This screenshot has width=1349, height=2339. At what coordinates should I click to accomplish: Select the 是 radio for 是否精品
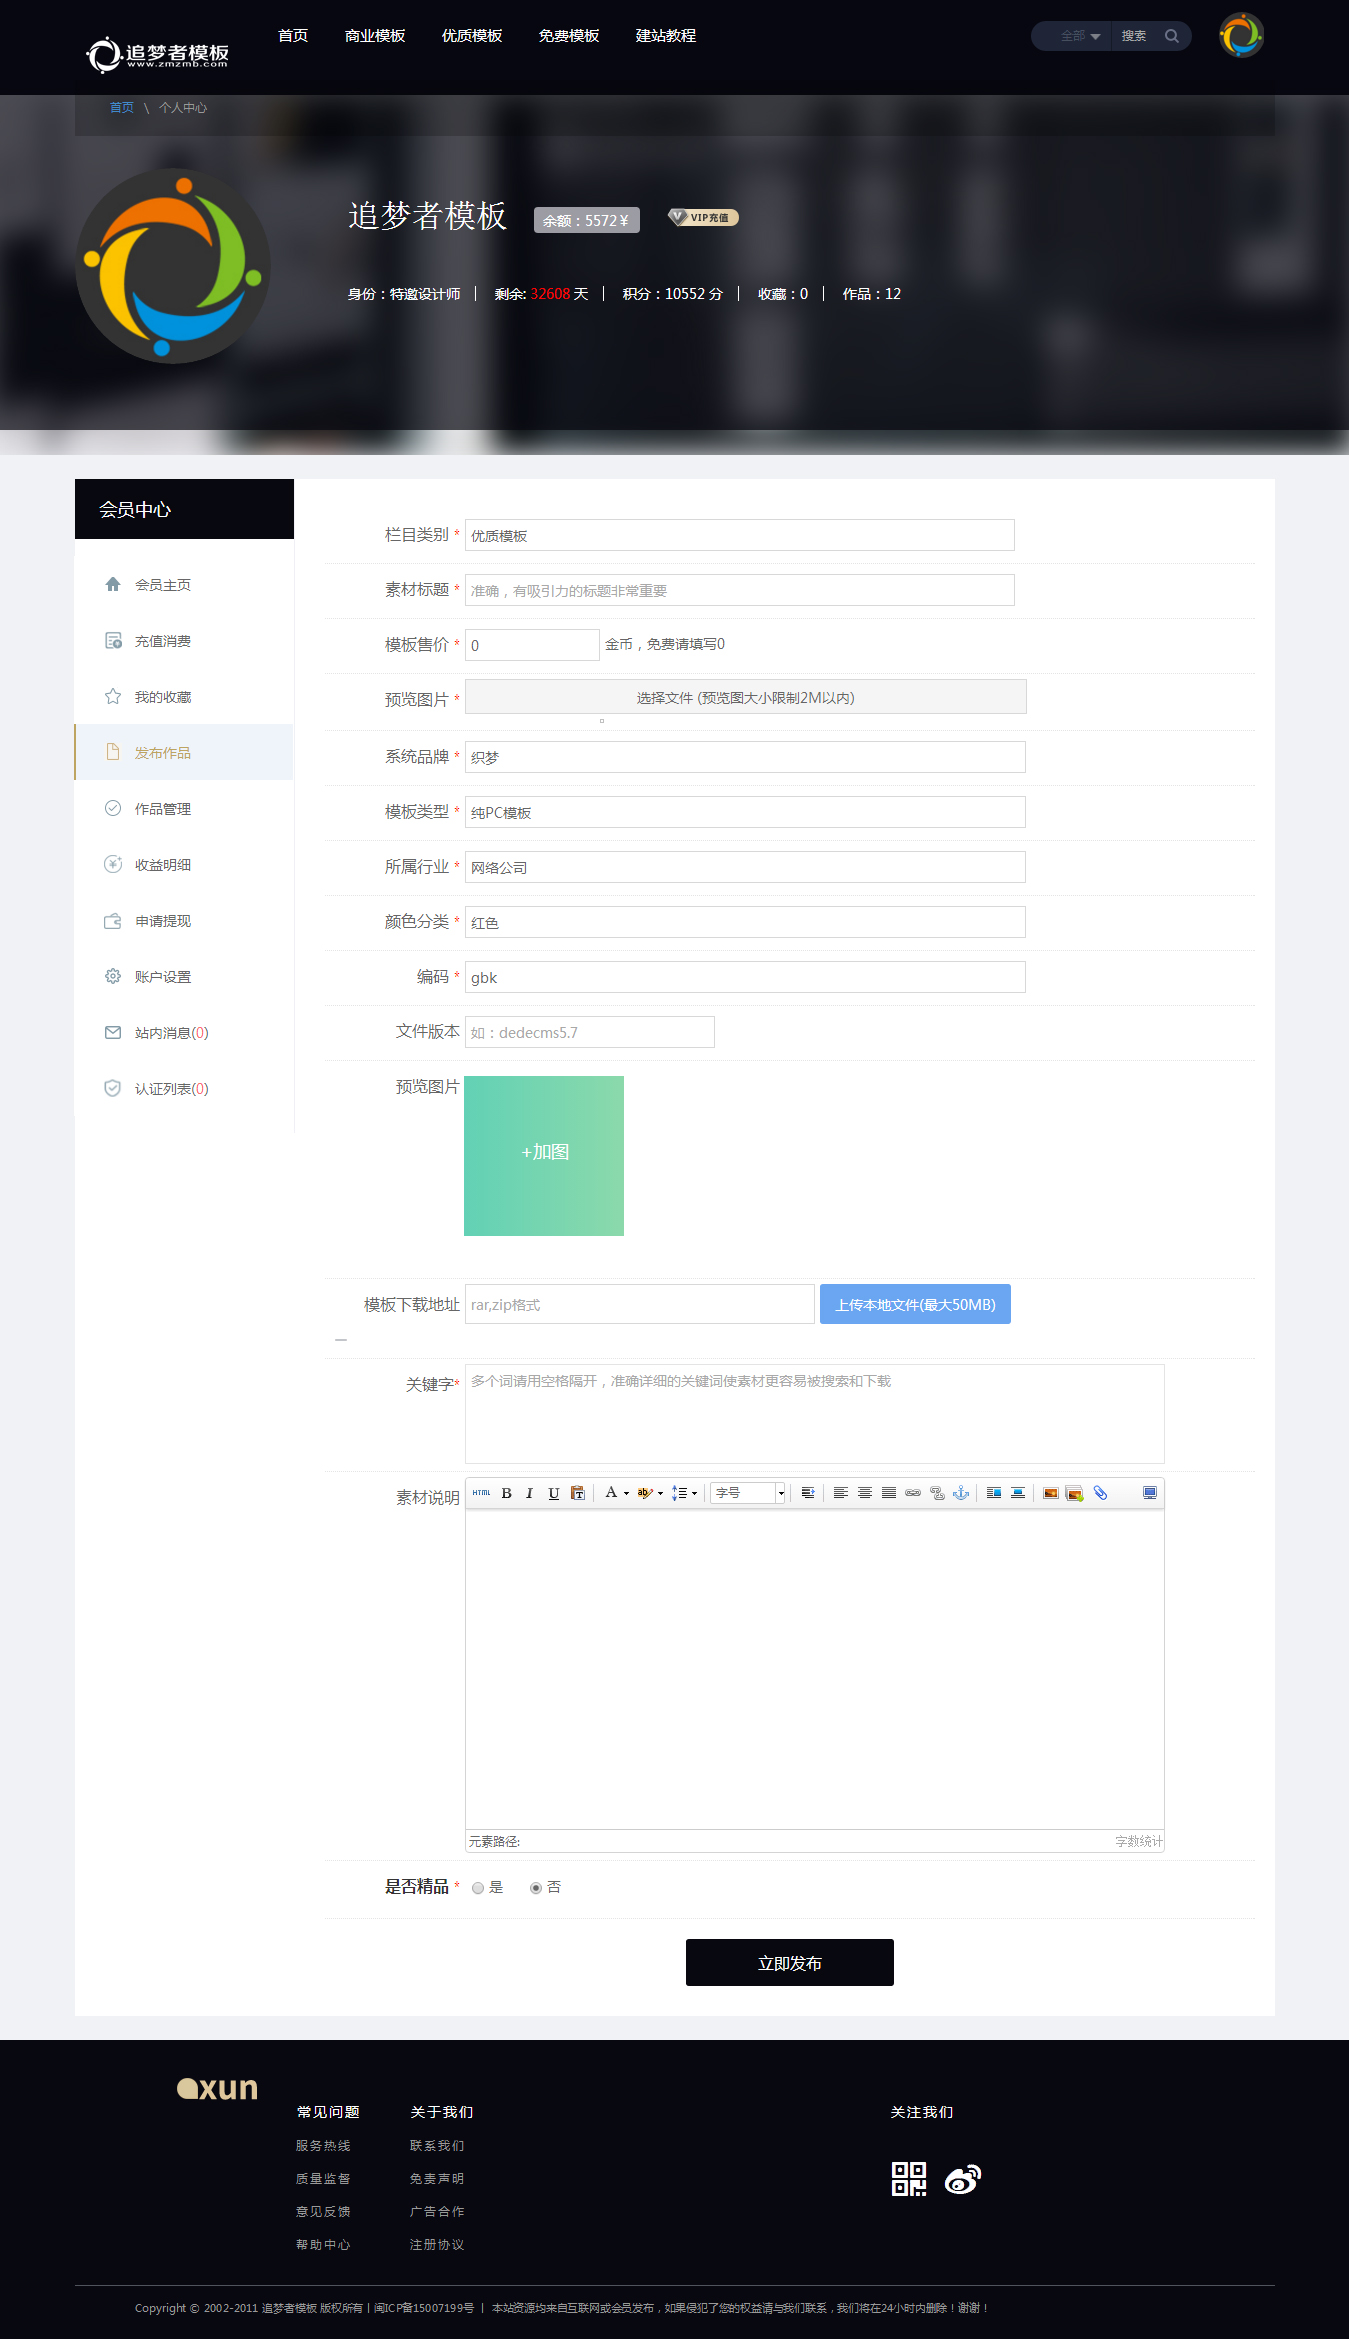[478, 1888]
